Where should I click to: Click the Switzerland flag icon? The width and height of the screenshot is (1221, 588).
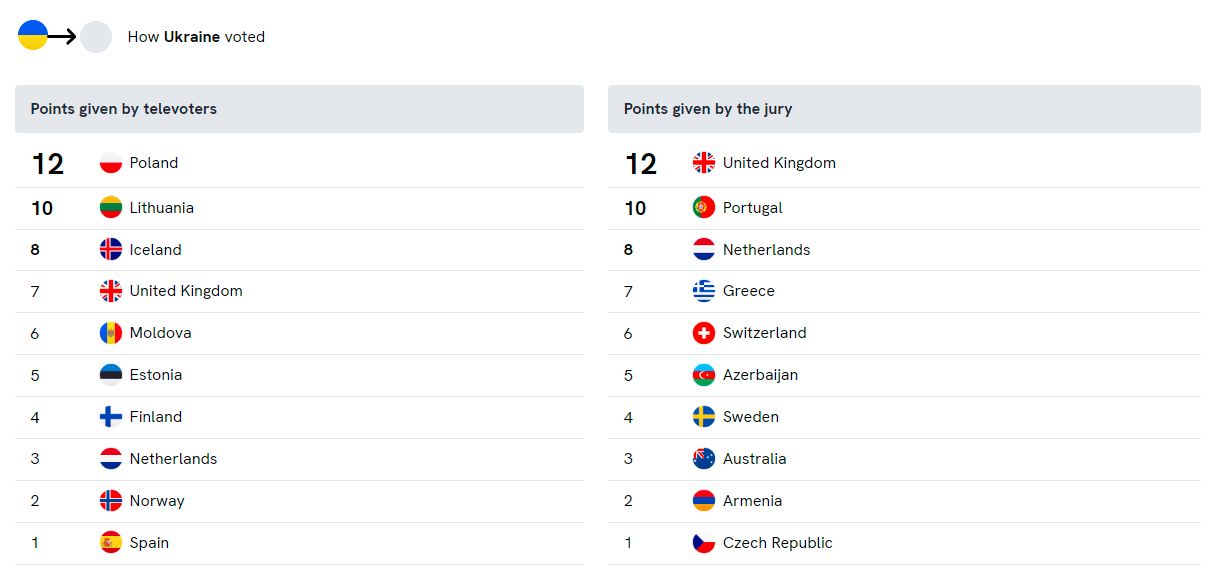(704, 333)
